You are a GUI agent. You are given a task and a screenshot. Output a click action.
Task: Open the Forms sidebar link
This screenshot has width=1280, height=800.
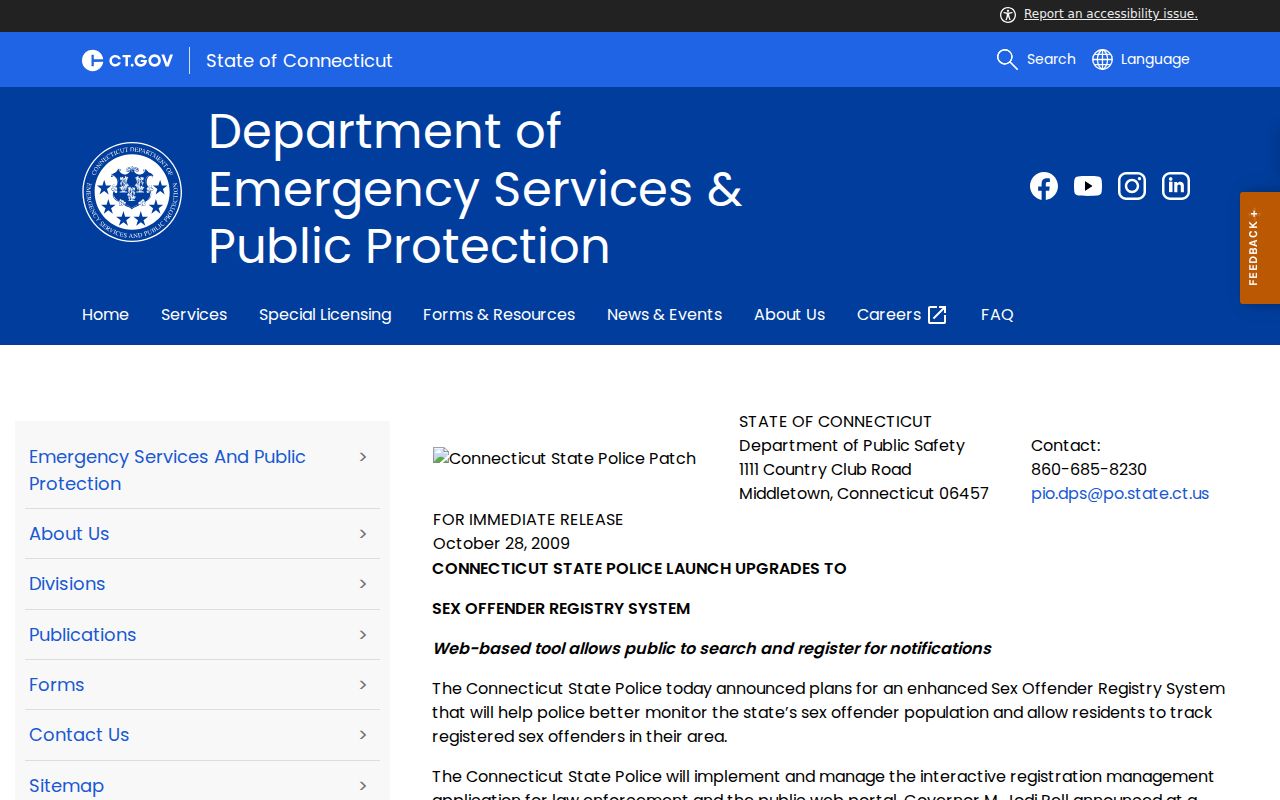[x=56, y=685]
